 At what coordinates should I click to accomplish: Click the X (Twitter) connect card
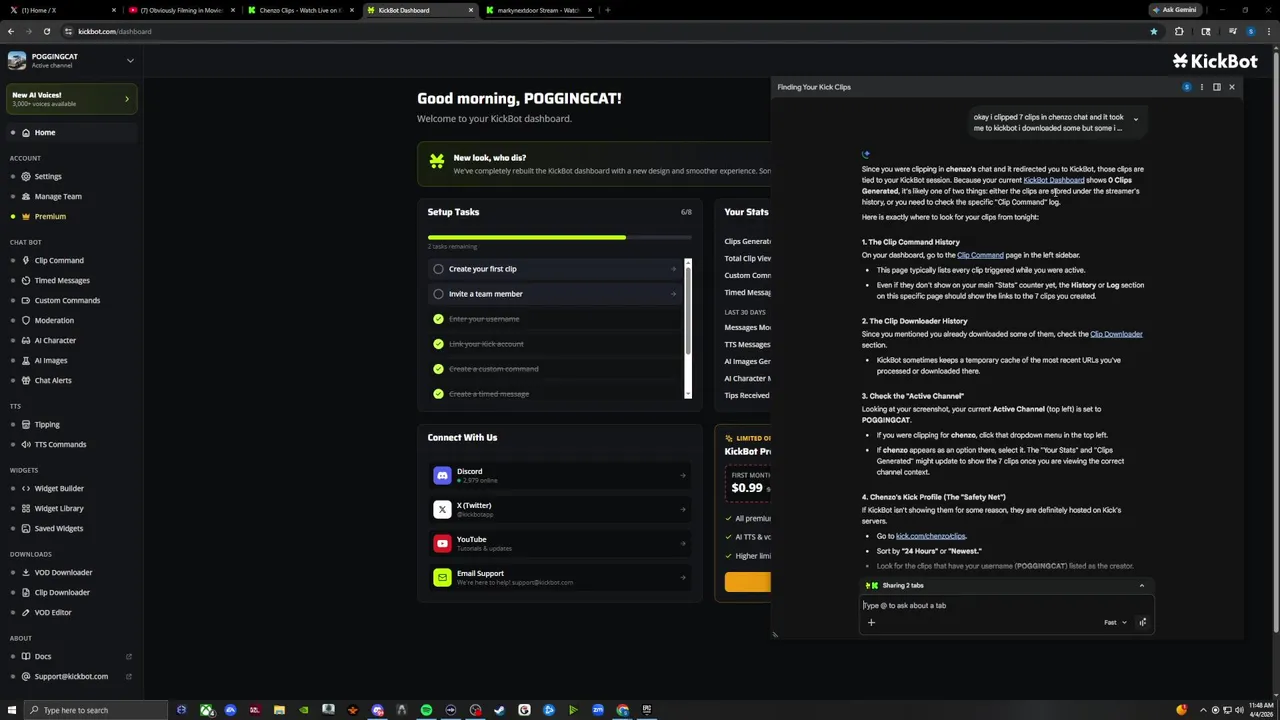pos(560,509)
